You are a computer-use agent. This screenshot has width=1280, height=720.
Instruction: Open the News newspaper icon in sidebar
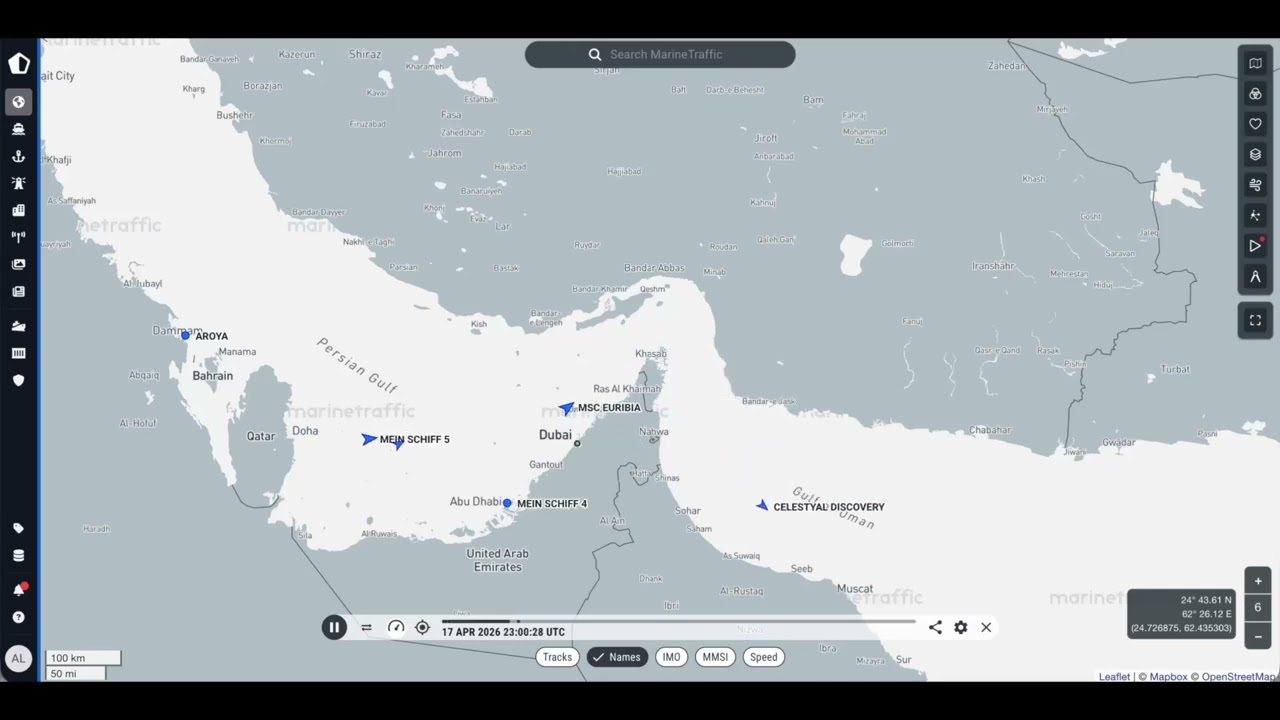point(18,291)
